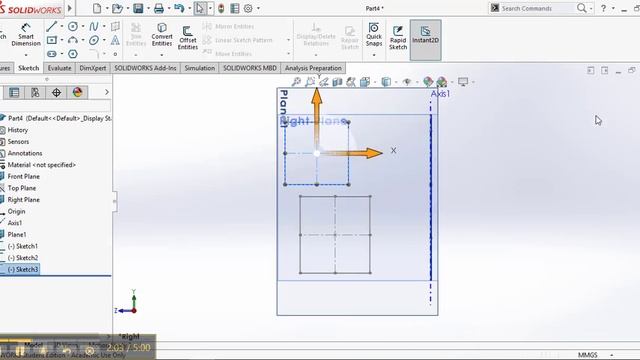Create a new document icon
The height and width of the screenshot is (360, 640).
tap(97, 8)
